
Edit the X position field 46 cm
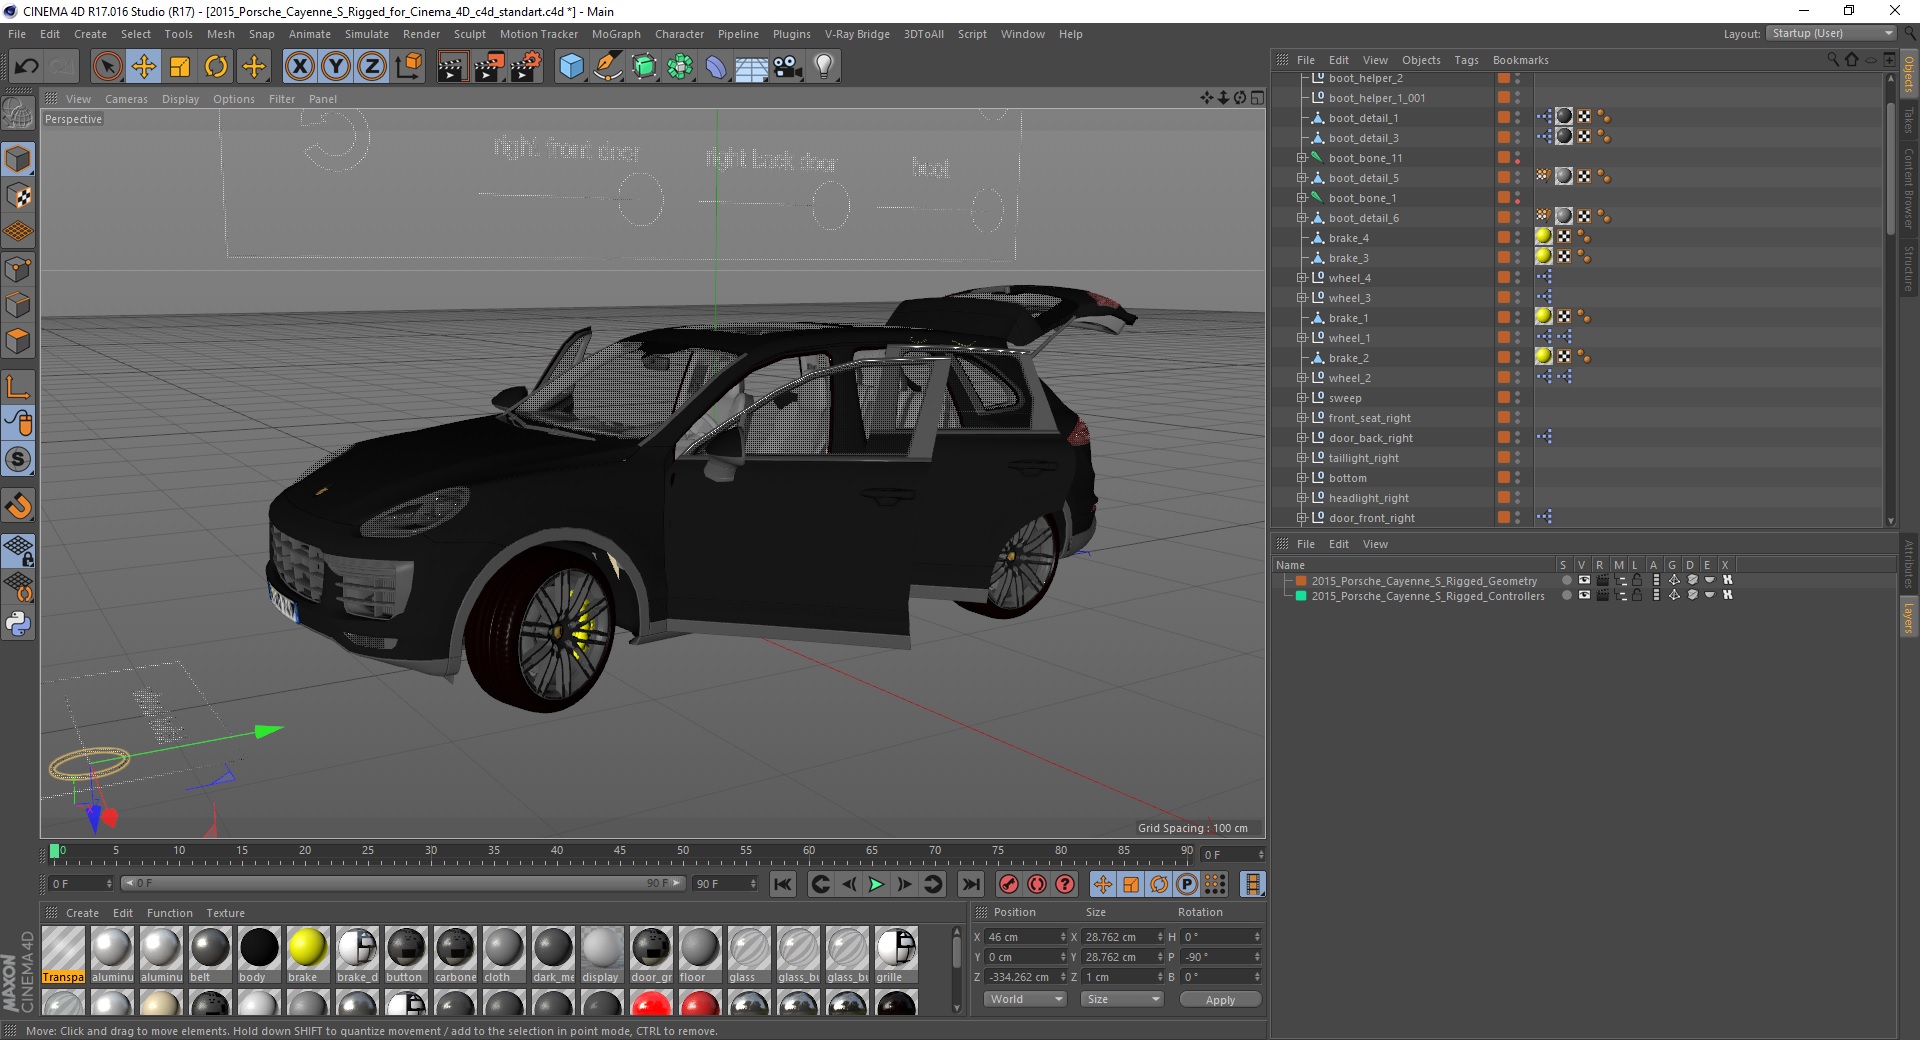[x=1026, y=937]
